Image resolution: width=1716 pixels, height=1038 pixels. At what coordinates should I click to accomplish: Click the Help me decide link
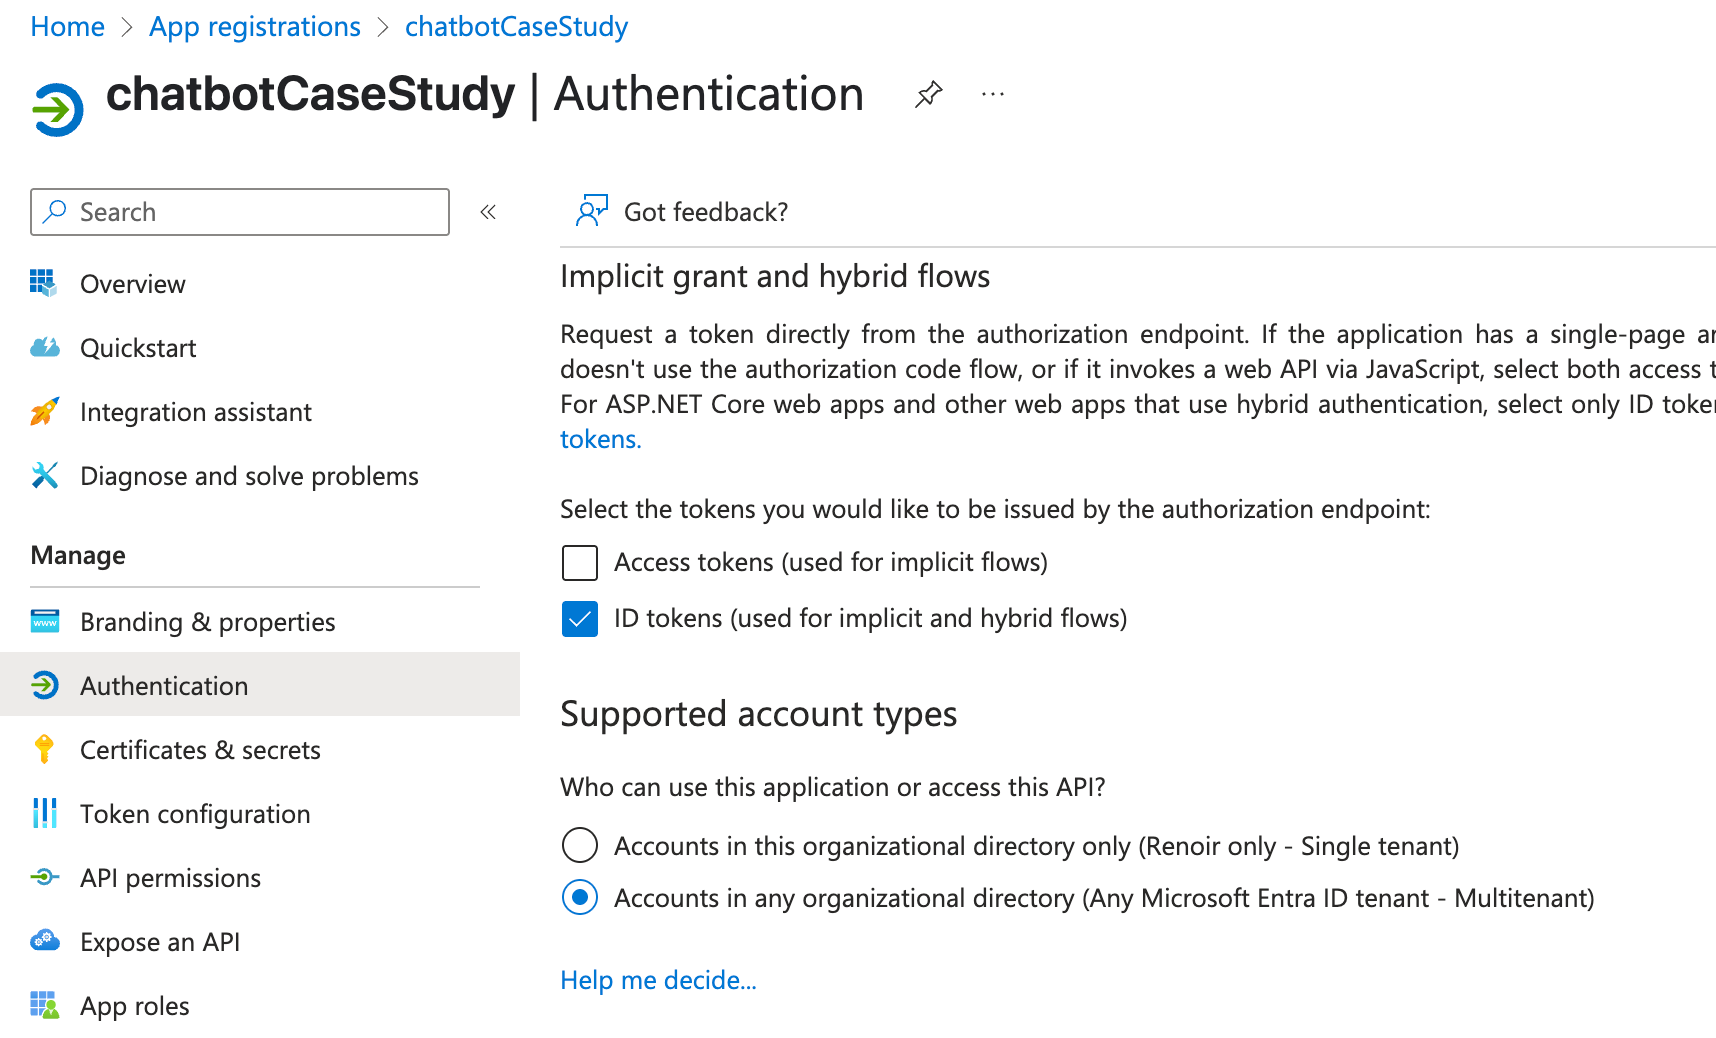click(x=658, y=980)
